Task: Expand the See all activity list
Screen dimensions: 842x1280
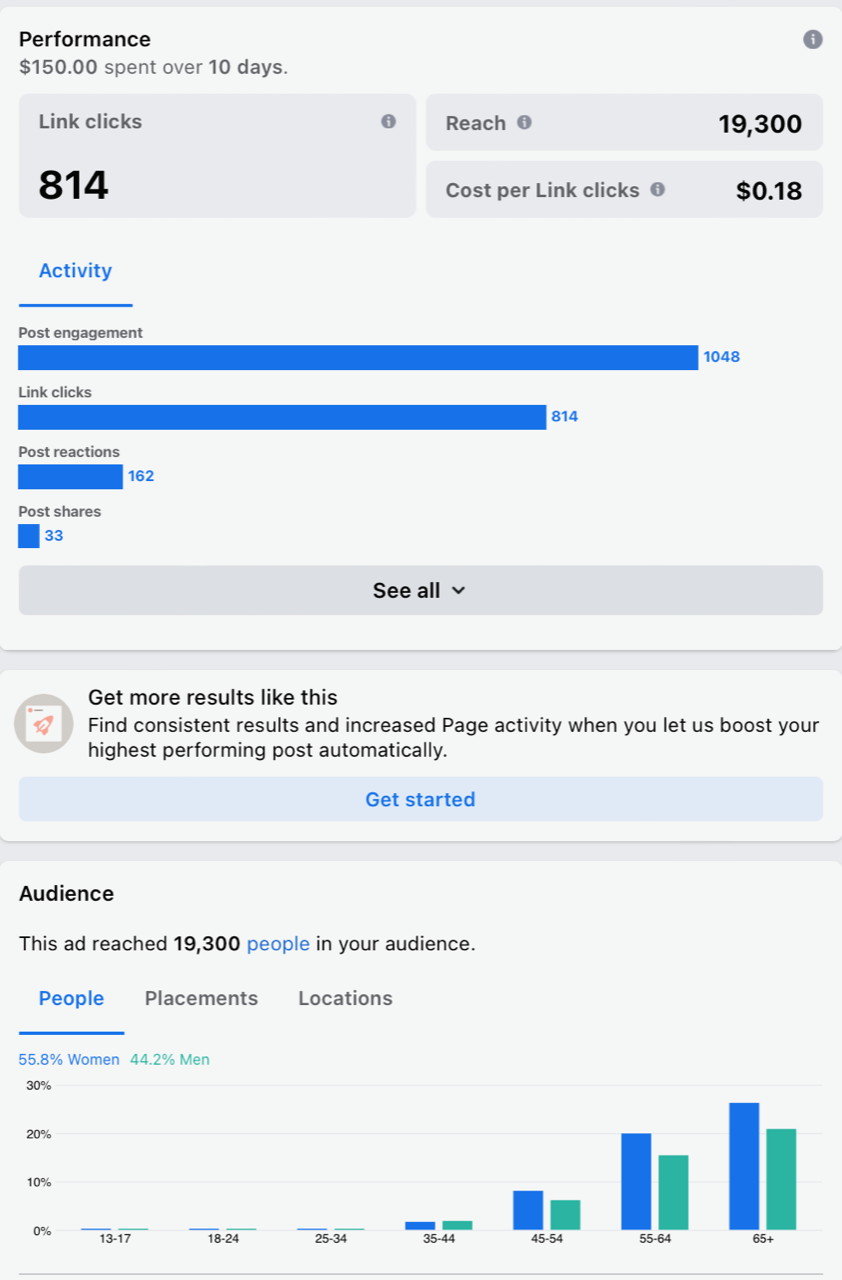Action: [420, 590]
